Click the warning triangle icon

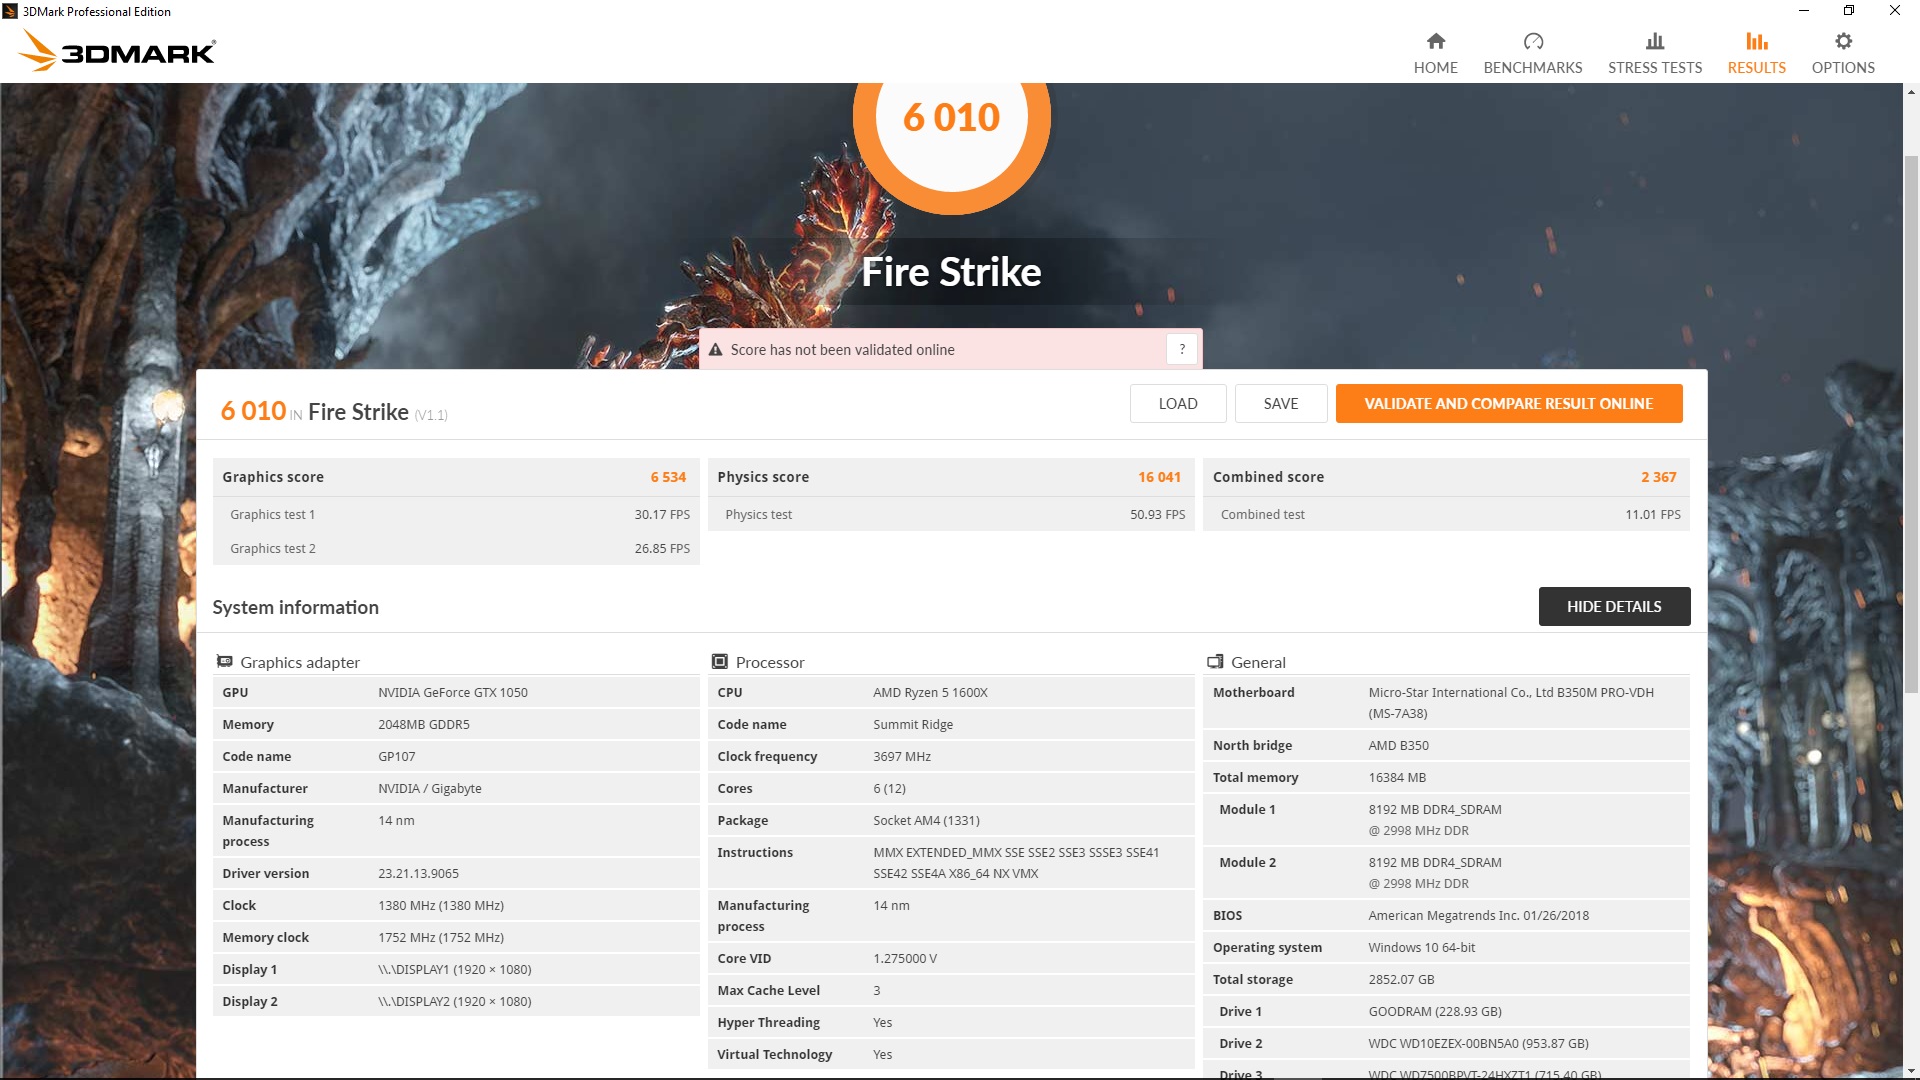pos(716,350)
